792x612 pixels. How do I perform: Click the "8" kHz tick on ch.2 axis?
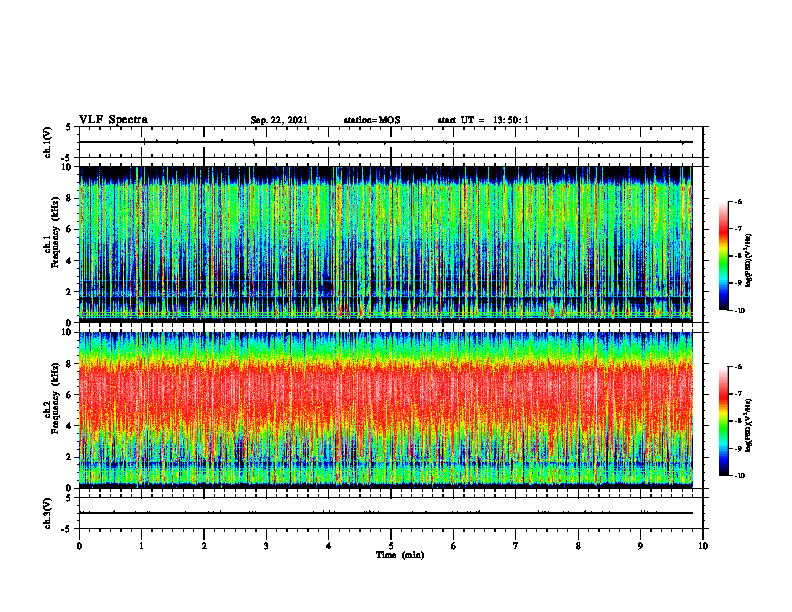[x=70, y=364]
